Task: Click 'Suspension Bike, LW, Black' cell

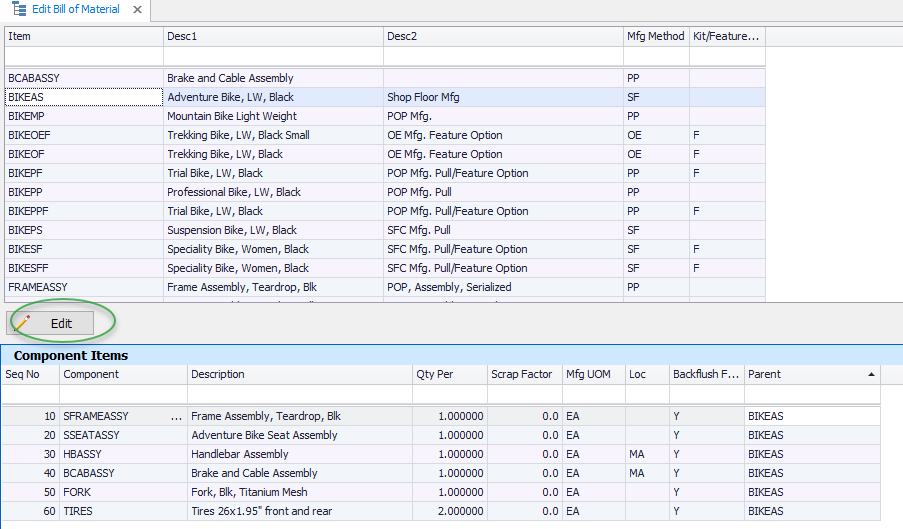Action: 274,230
